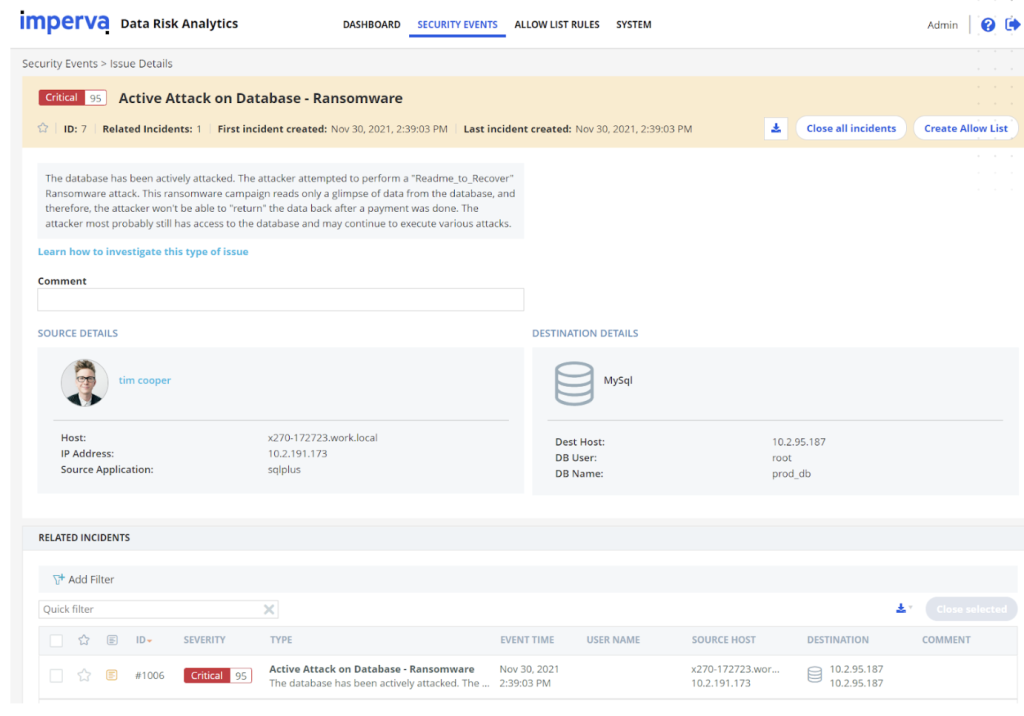This screenshot has width=1024, height=716.
Task: Open the SYSTEM tab
Action: click(x=633, y=25)
